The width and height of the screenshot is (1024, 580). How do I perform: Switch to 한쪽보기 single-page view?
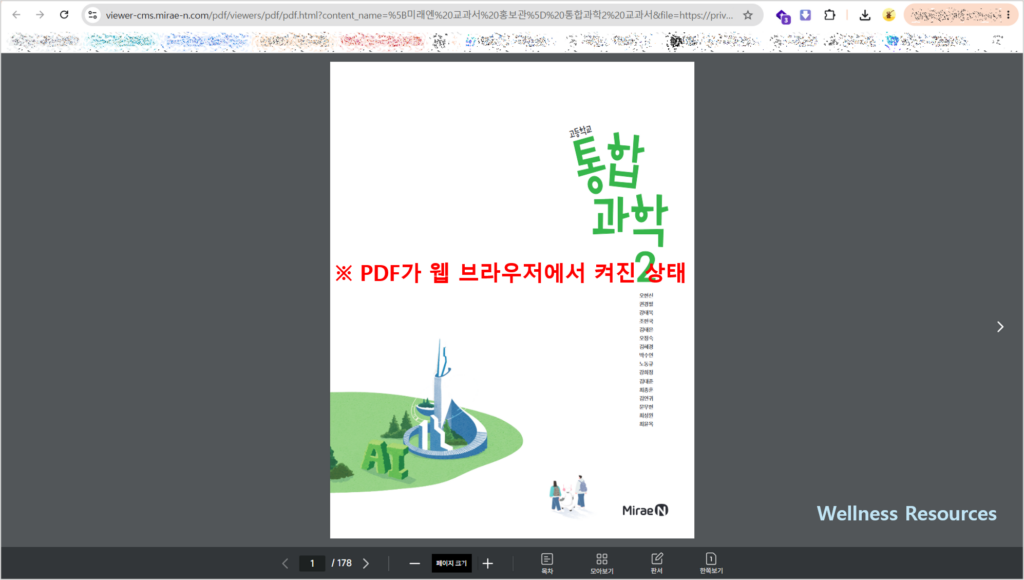pos(711,563)
